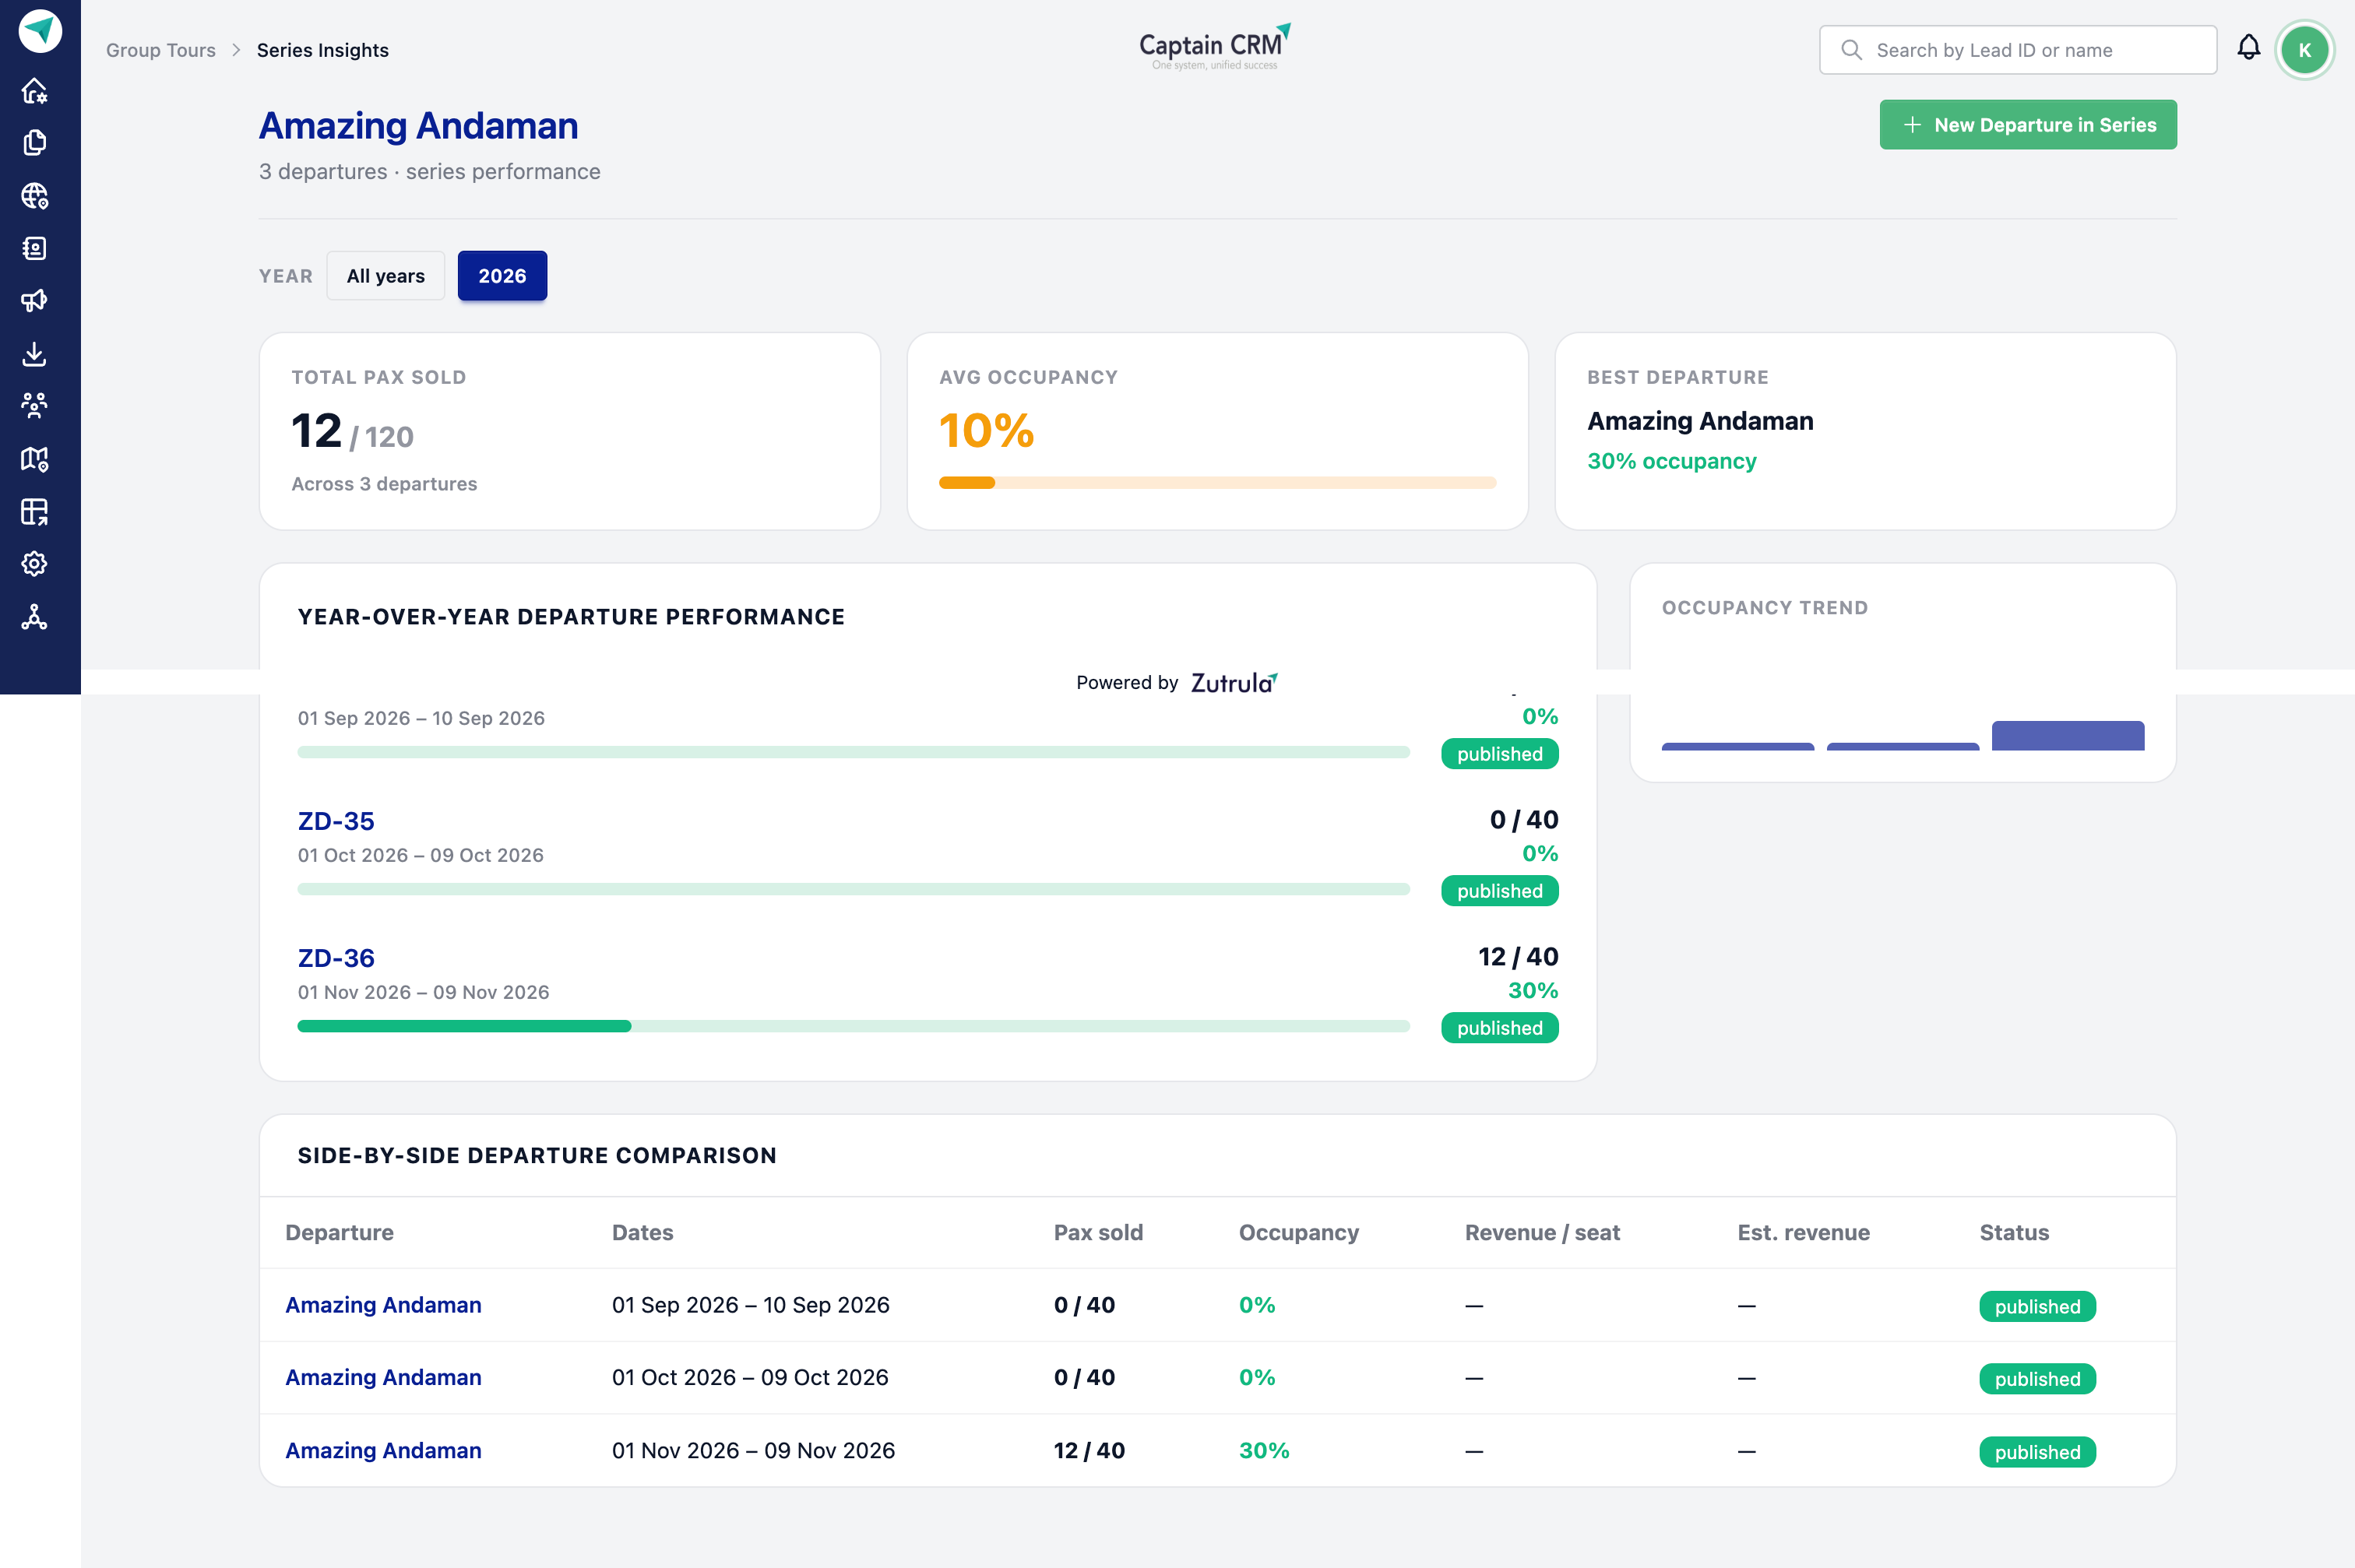The image size is (2355, 1568).
Task: Click the Occupancy column header
Action: (1299, 1233)
